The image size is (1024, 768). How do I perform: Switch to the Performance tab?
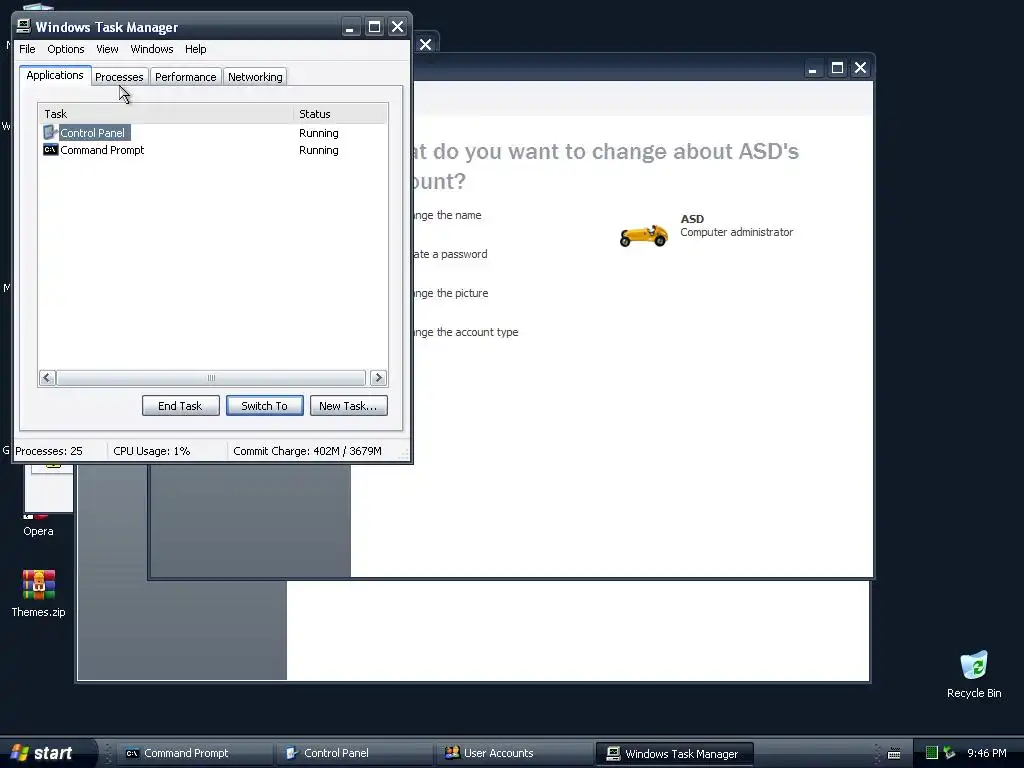point(185,77)
